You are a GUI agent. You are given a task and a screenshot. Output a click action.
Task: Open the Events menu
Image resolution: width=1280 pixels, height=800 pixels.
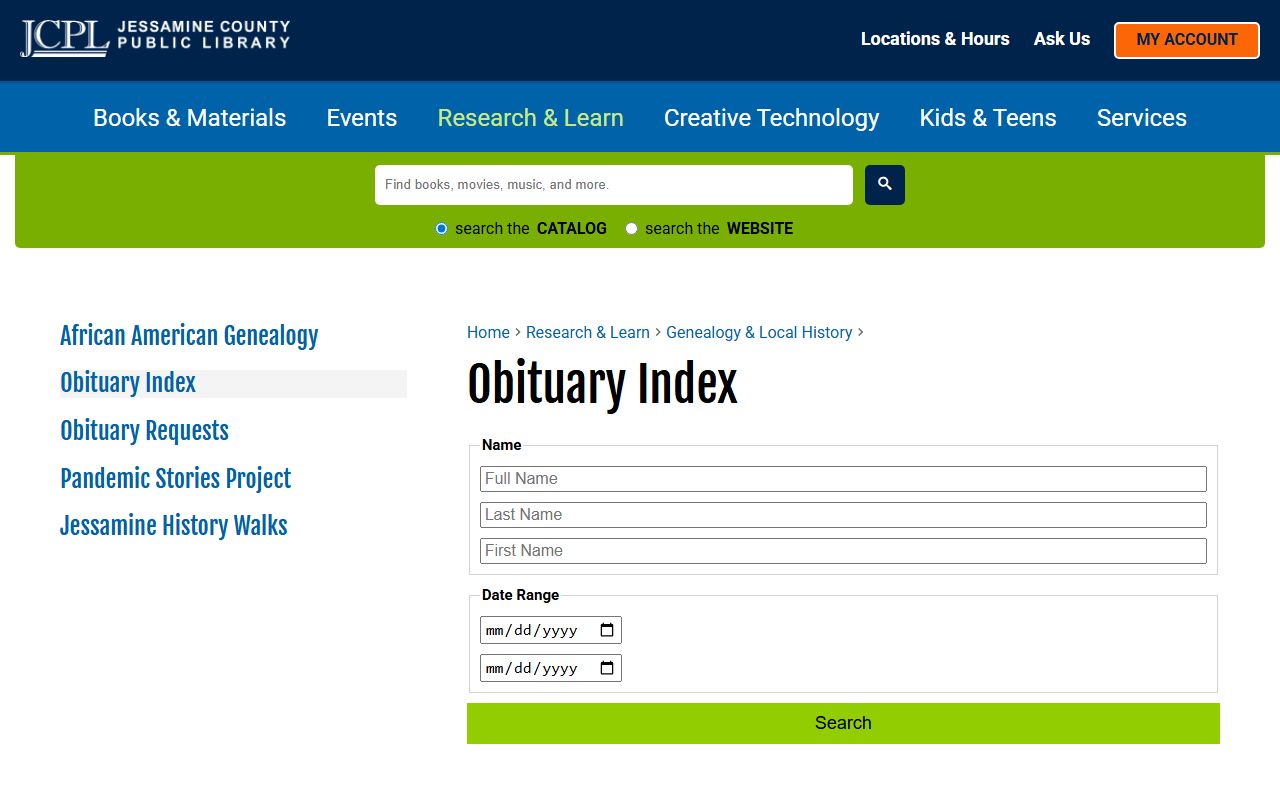[361, 118]
